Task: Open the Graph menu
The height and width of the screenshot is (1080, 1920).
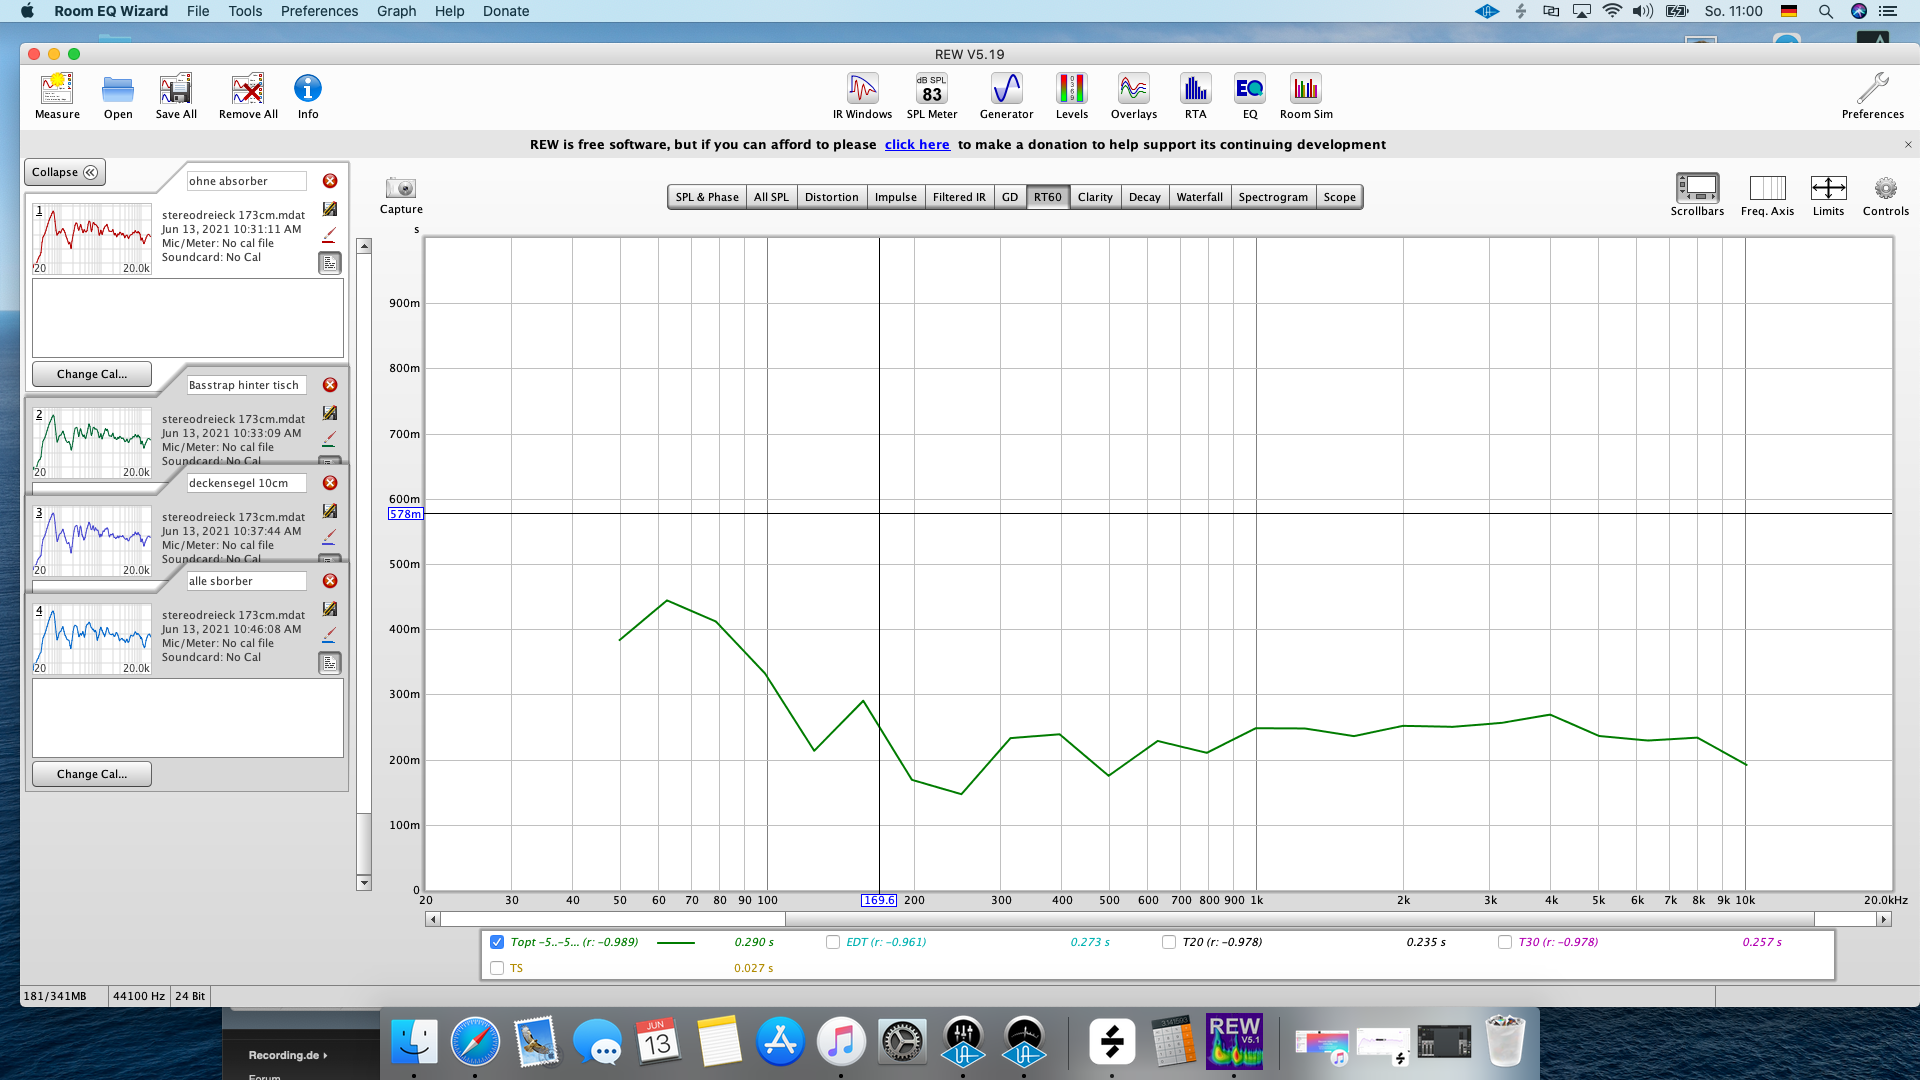Action: point(396,11)
